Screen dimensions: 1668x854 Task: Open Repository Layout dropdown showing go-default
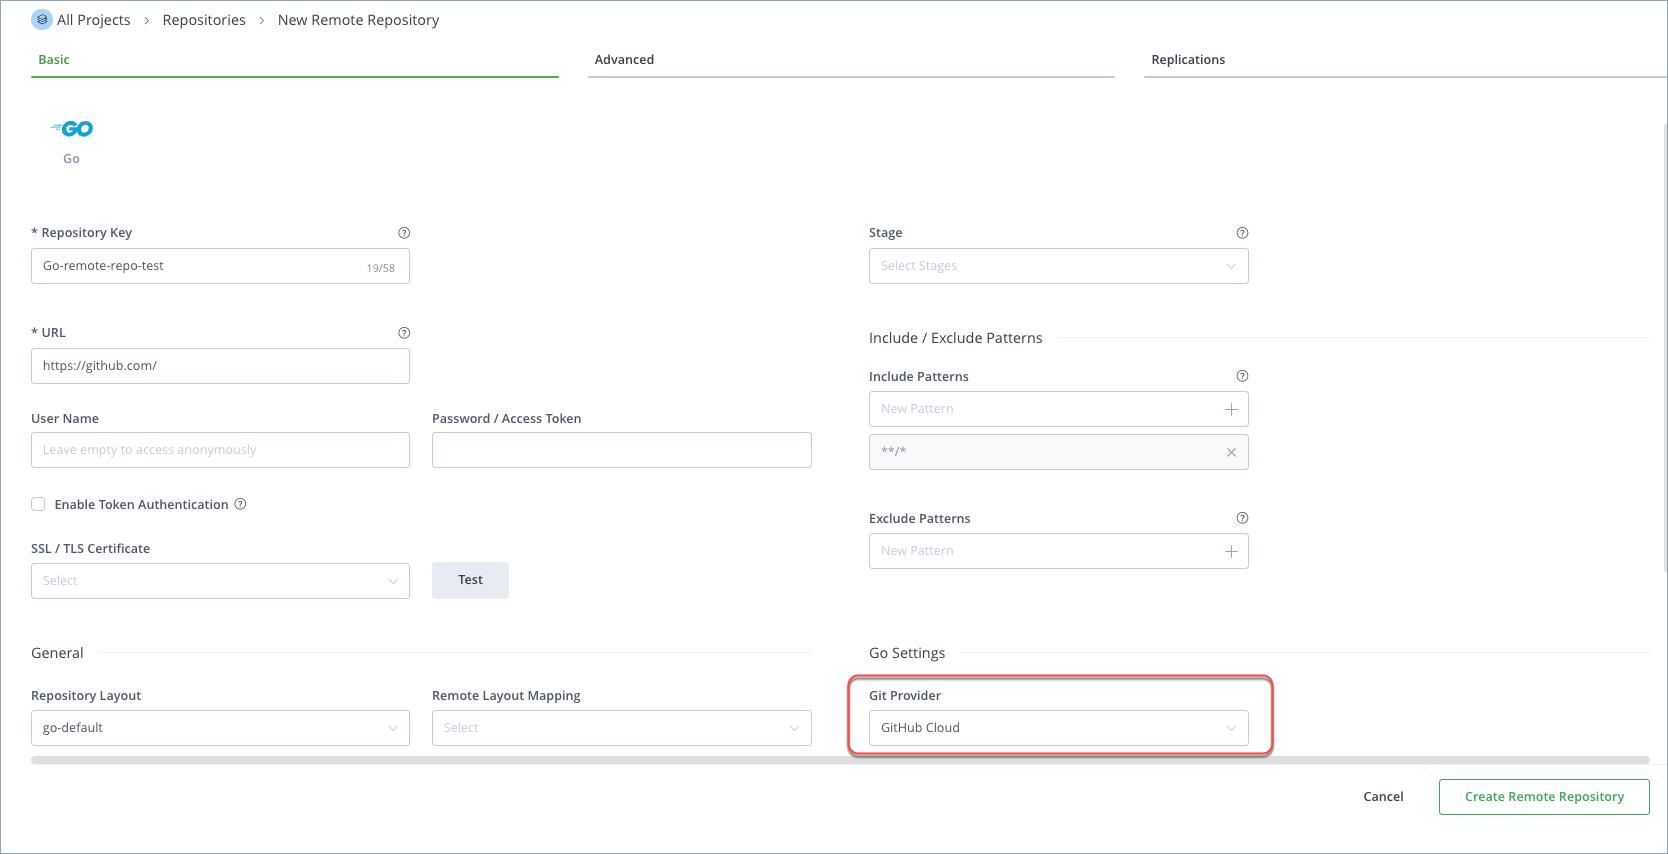pyautogui.click(x=220, y=728)
